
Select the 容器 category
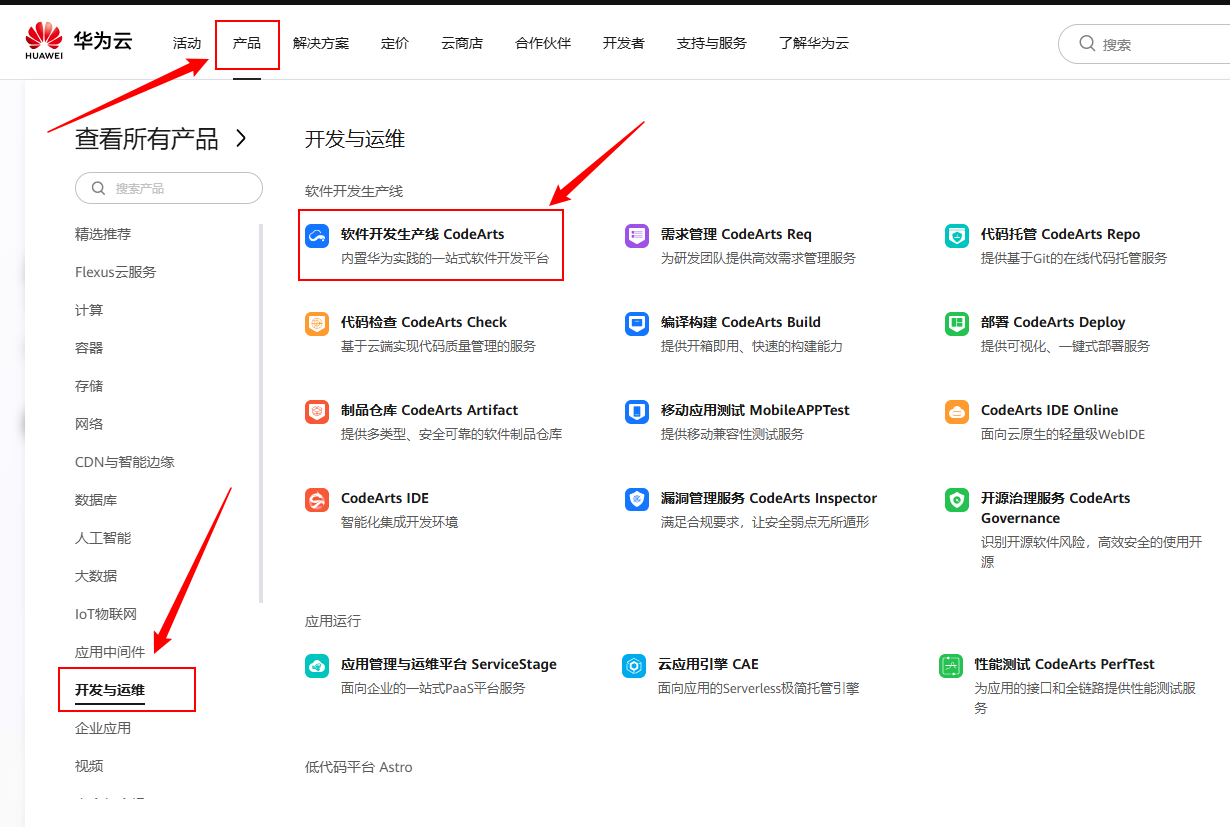pos(89,348)
